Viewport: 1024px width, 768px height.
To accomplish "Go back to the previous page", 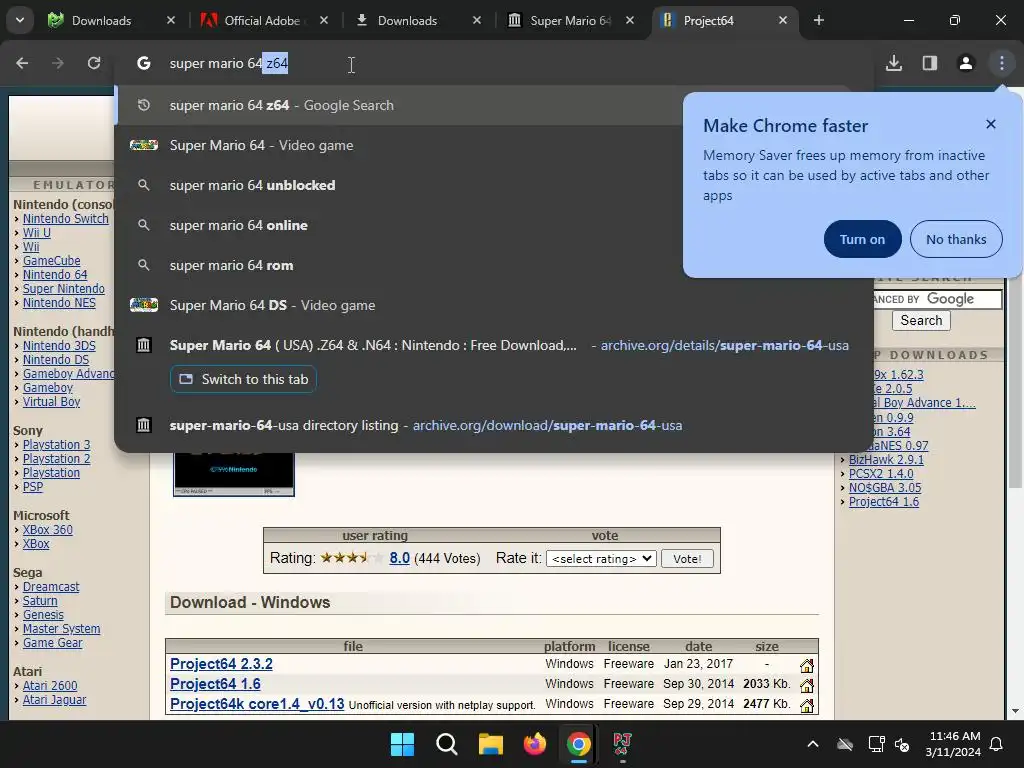I will (x=22, y=63).
